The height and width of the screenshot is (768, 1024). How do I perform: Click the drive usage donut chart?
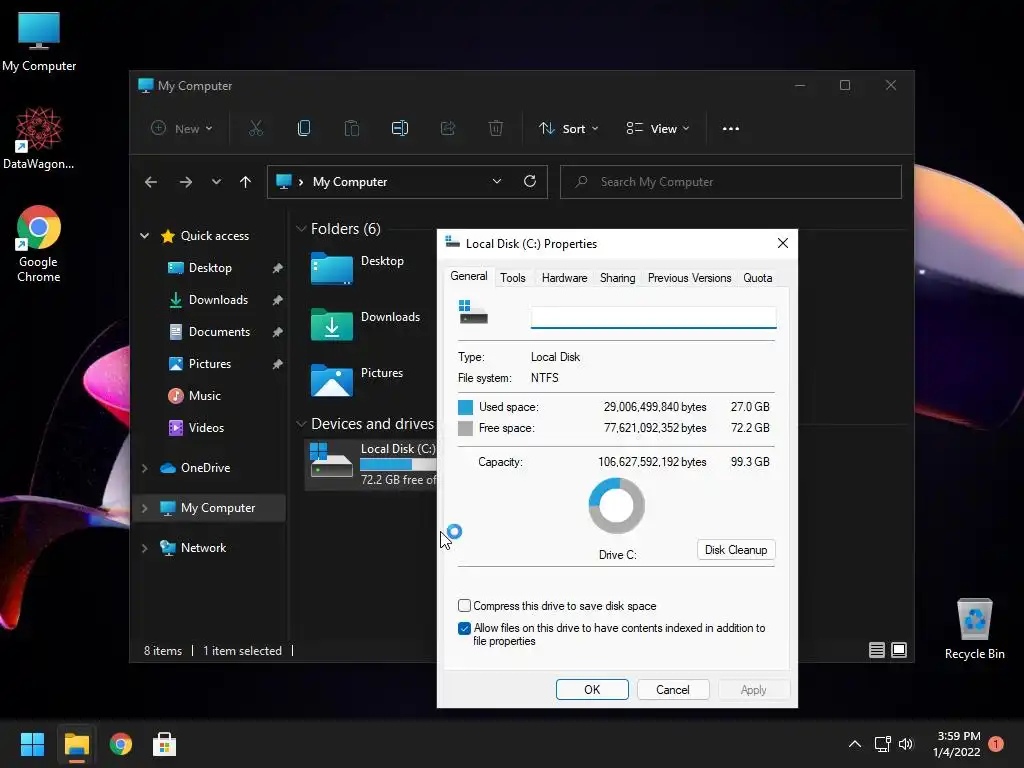(616, 506)
